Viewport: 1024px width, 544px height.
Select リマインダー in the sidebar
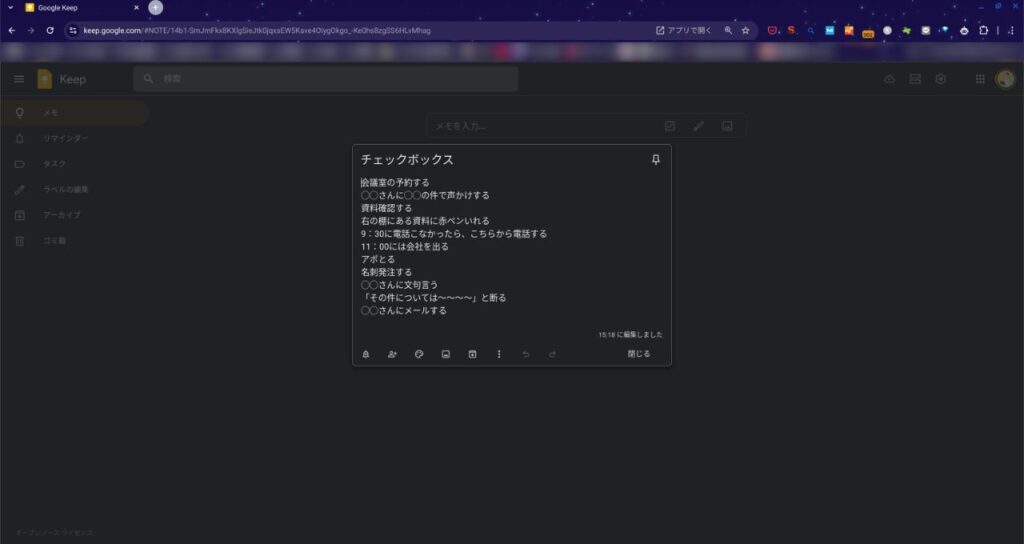click(65, 138)
